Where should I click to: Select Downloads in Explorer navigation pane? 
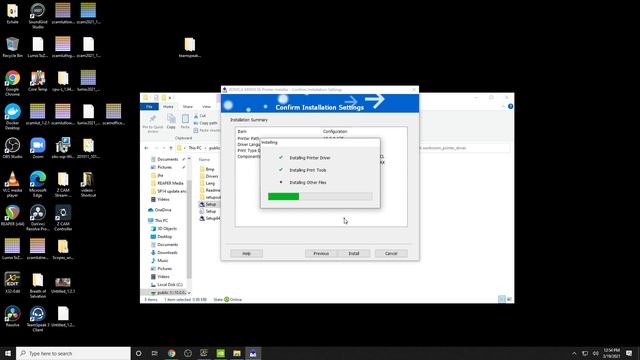pyautogui.click(x=167, y=253)
